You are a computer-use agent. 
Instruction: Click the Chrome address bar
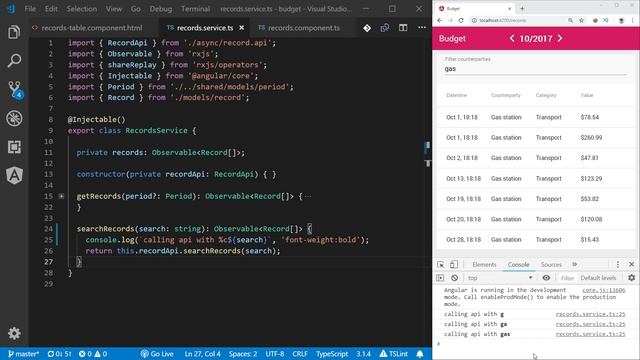point(518,20)
